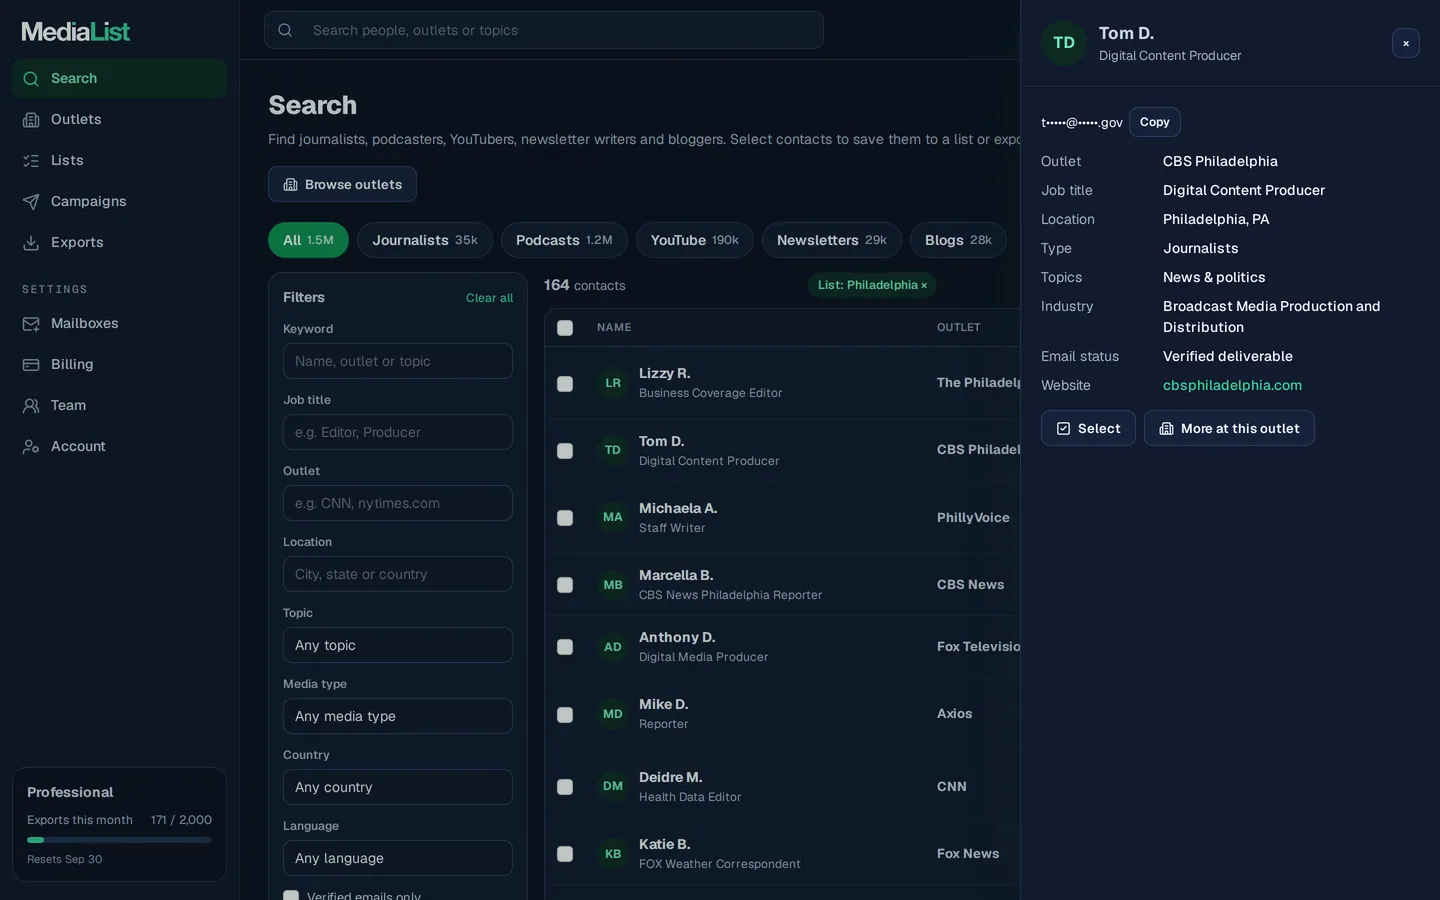Click the magnifier icon in search bar
This screenshot has height=900, width=1440.
click(x=285, y=30)
